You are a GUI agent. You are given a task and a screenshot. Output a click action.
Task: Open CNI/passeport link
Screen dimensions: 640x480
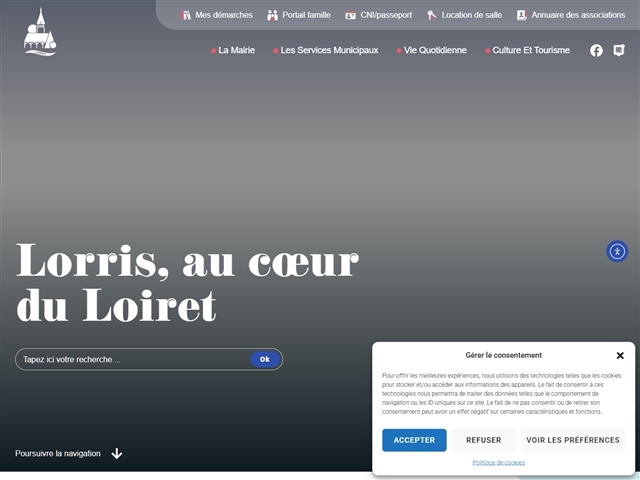tap(386, 15)
